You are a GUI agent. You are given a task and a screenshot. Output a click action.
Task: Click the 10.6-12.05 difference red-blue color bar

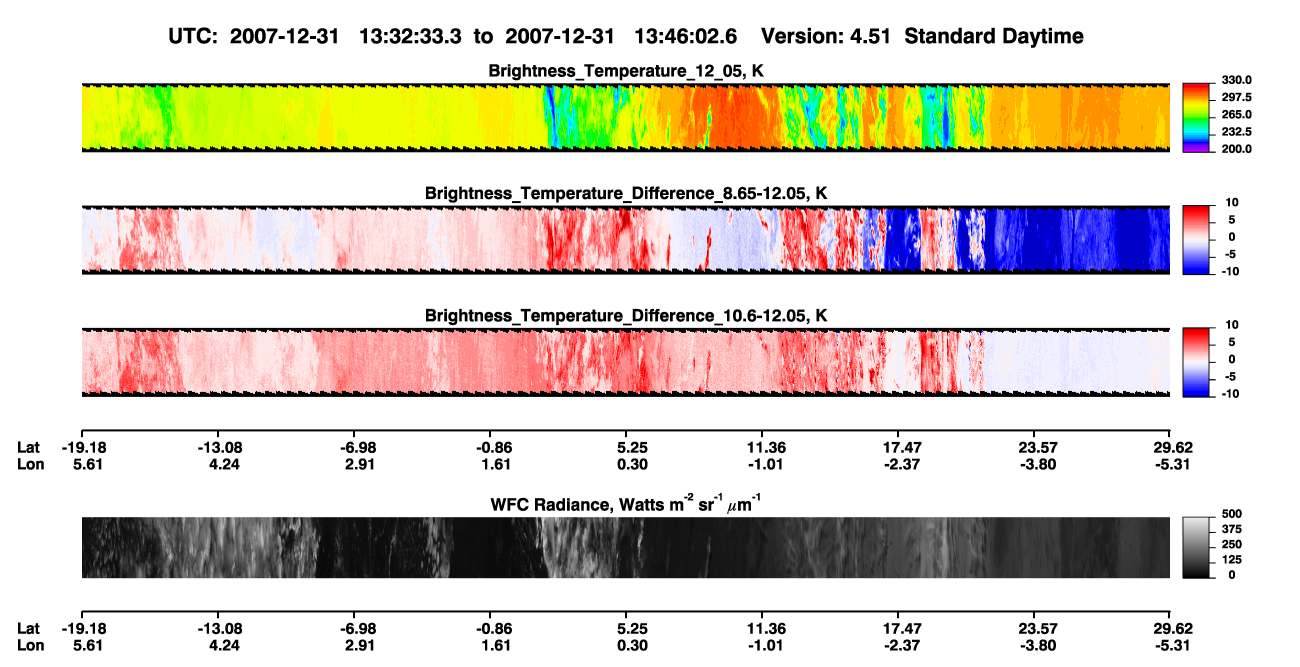point(1196,362)
